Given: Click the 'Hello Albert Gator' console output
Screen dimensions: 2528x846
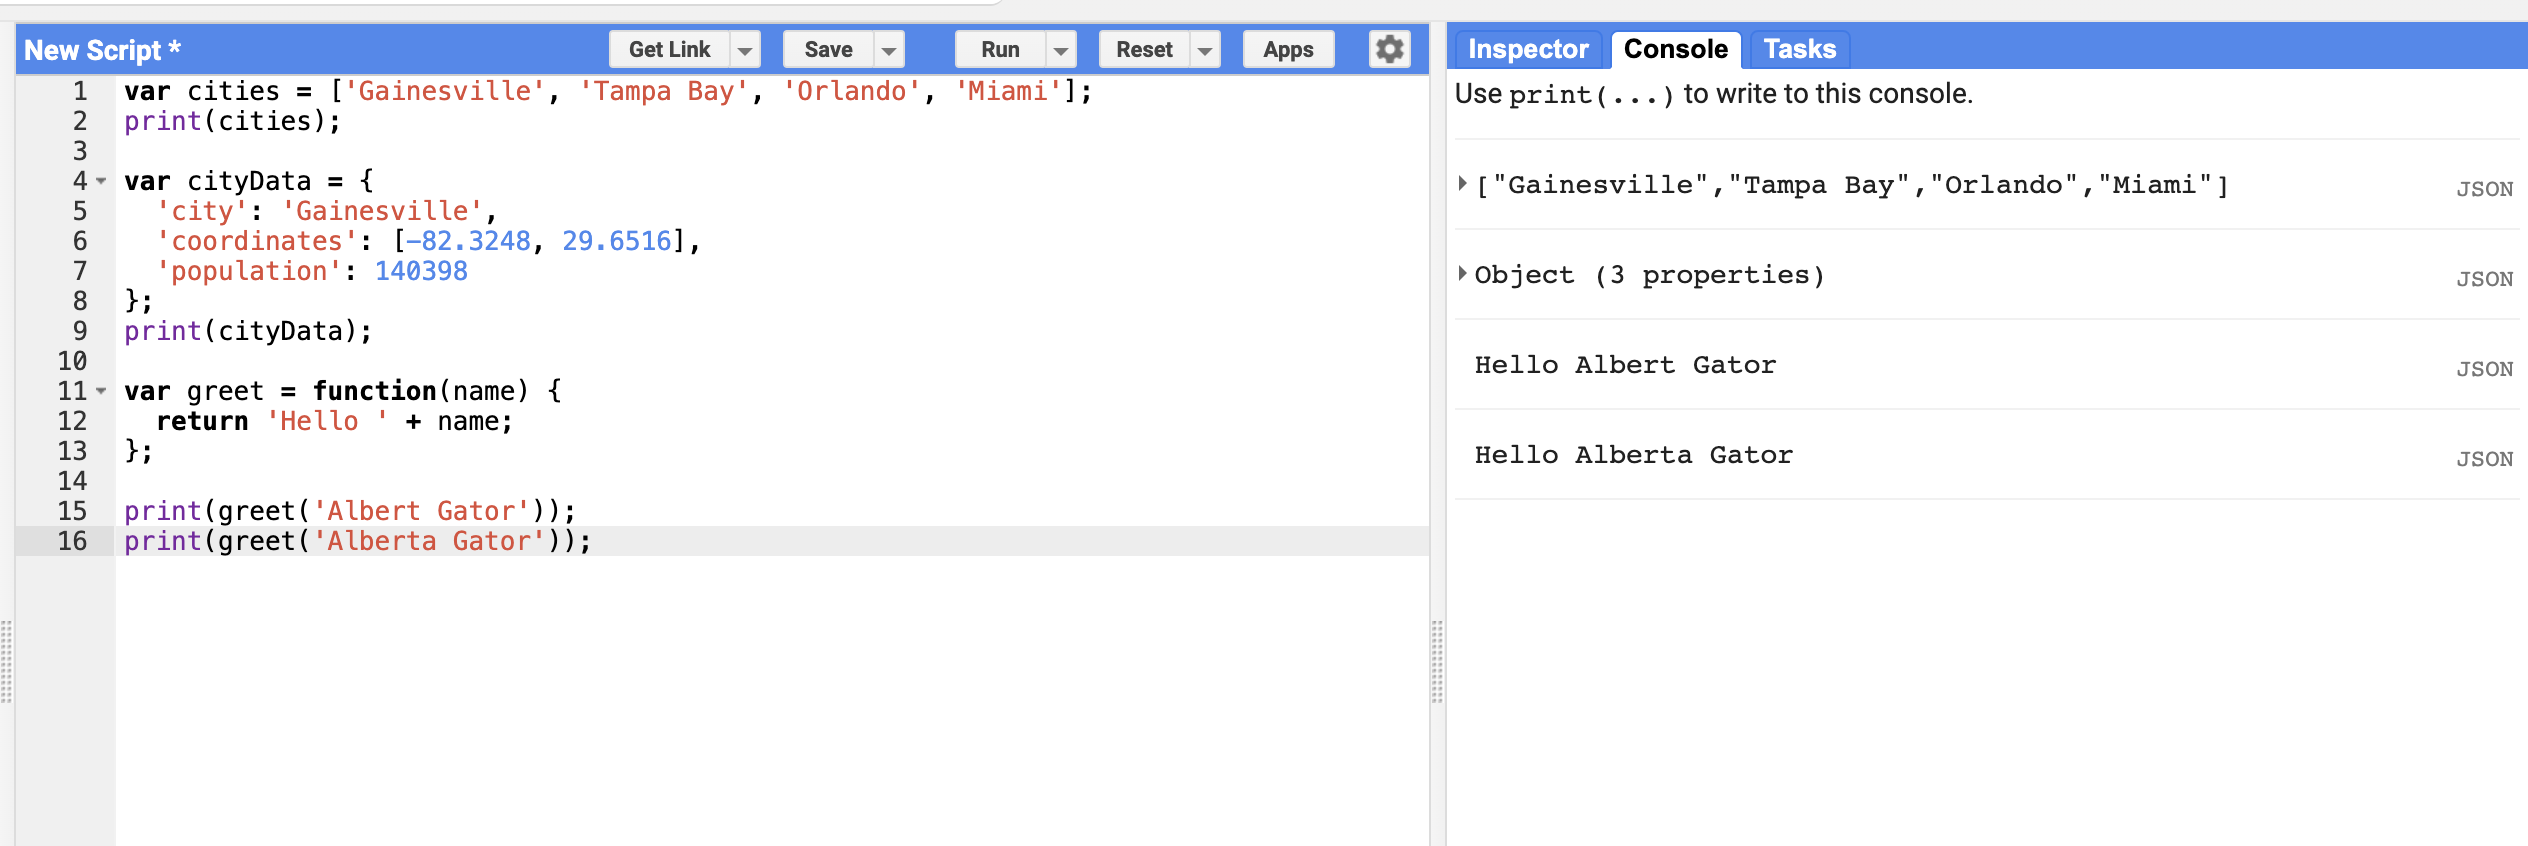Looking at the screenshot, I should (1625, 365).
